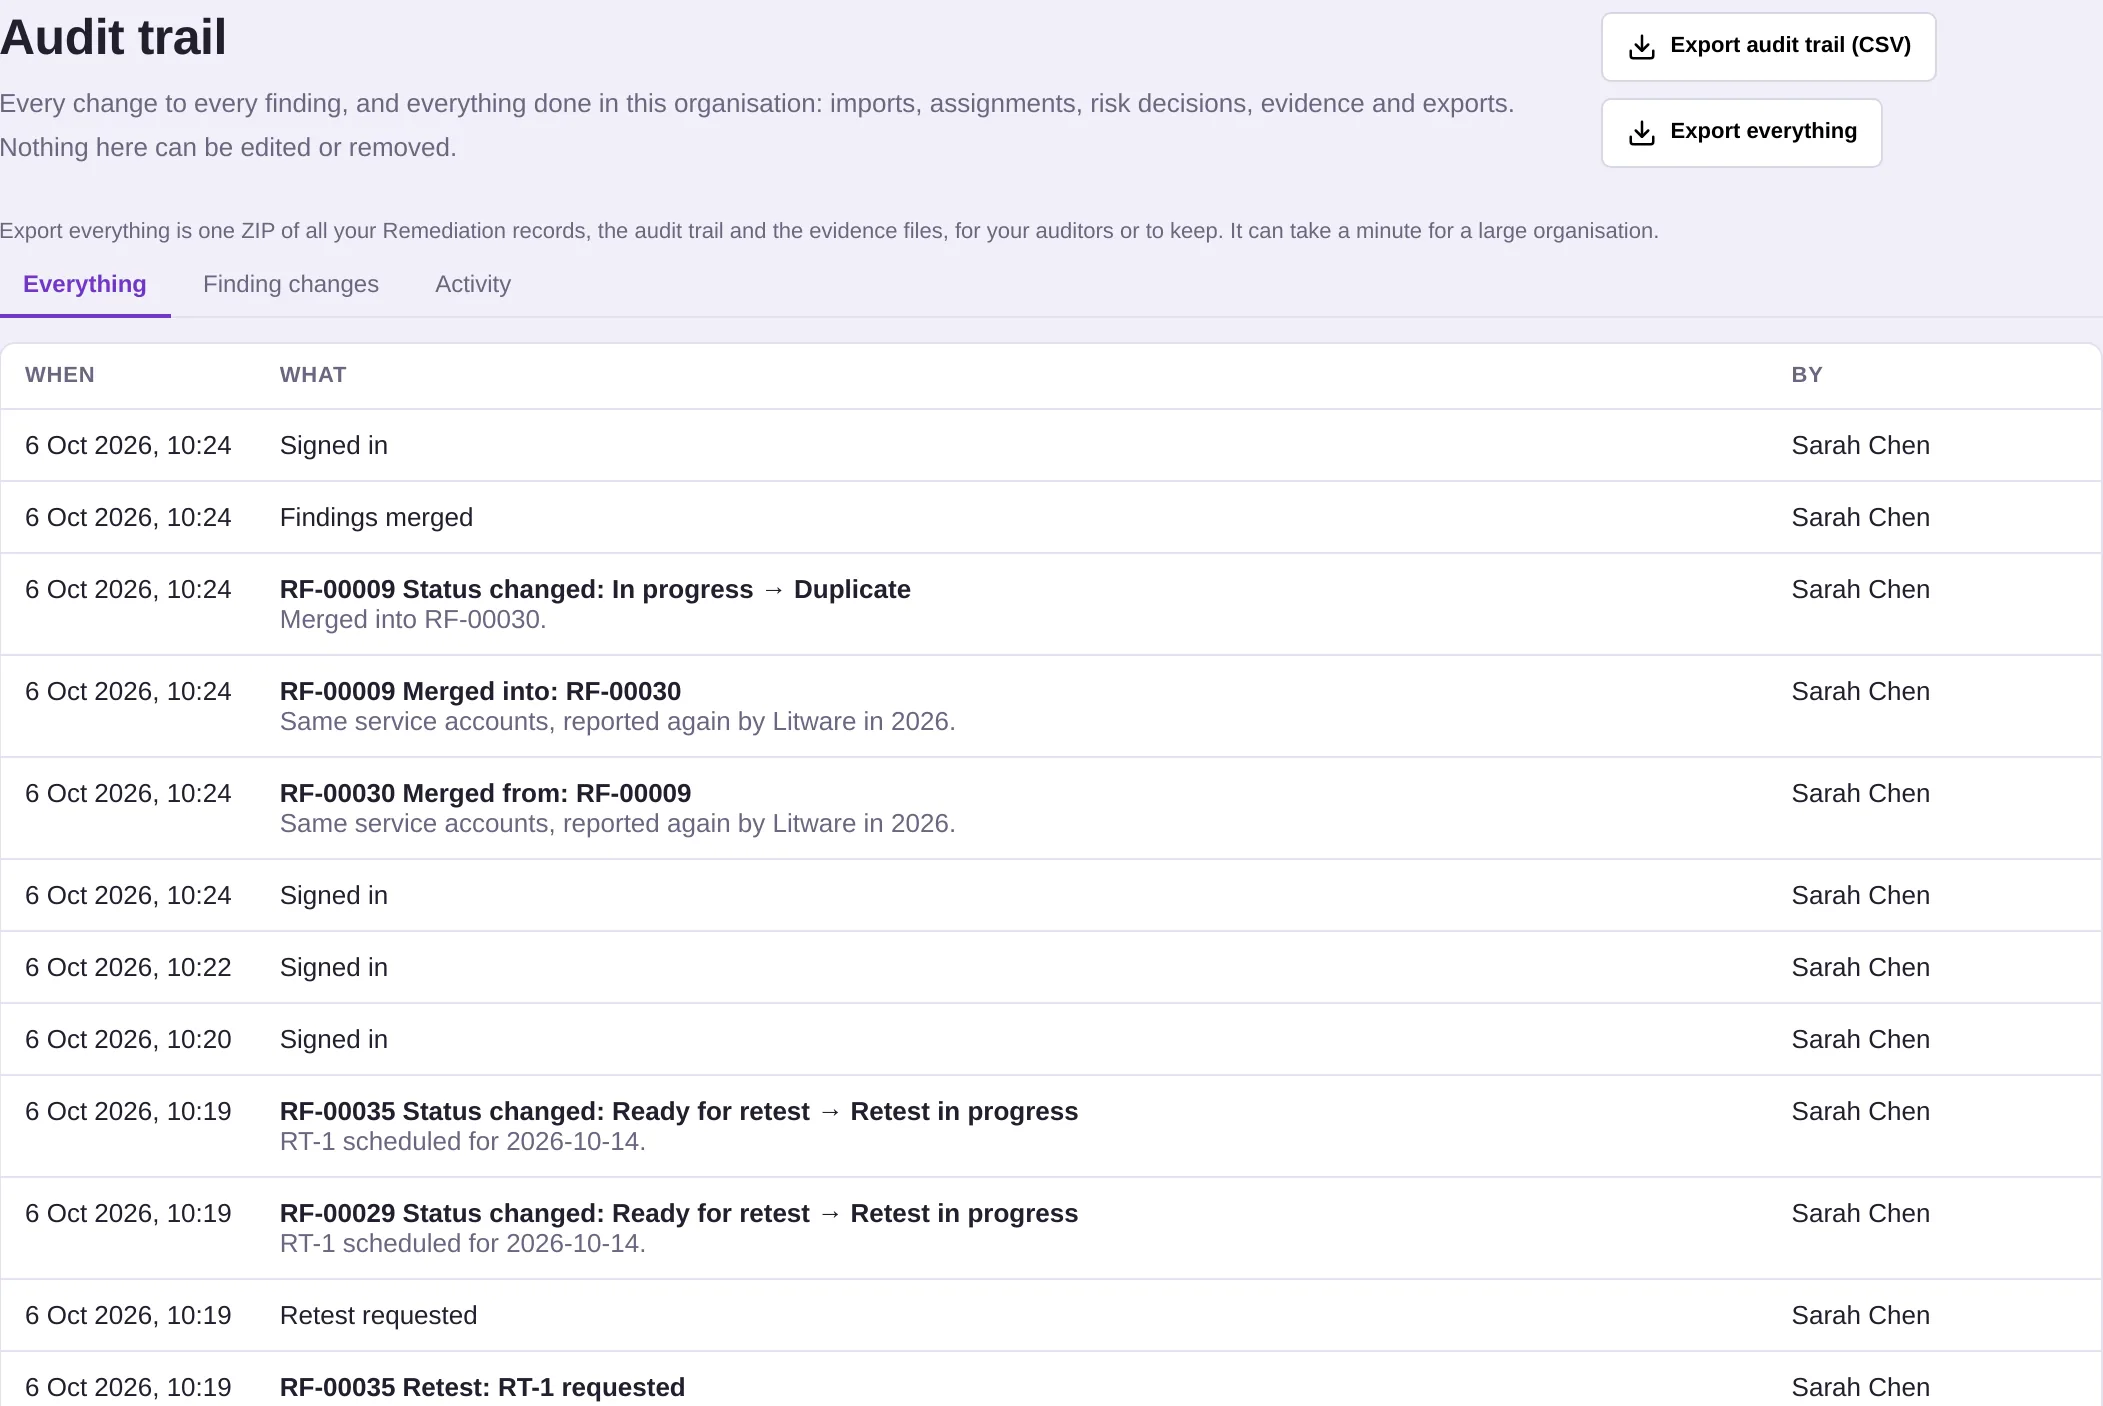Screen dimensions: 2103x1406
Task: Click the download icon beside Export audit trail
Action: point(1641,47)
